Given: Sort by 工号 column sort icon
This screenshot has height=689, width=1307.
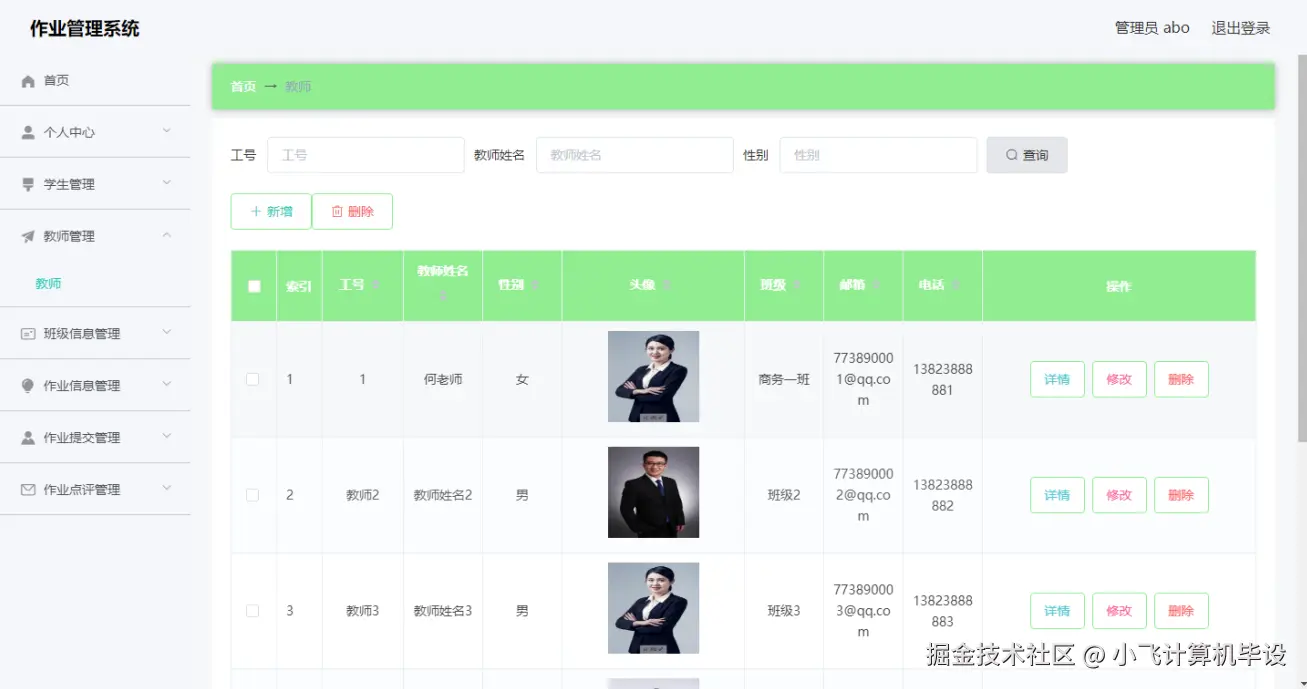Looking at the screenshot, I should [376, 286].
